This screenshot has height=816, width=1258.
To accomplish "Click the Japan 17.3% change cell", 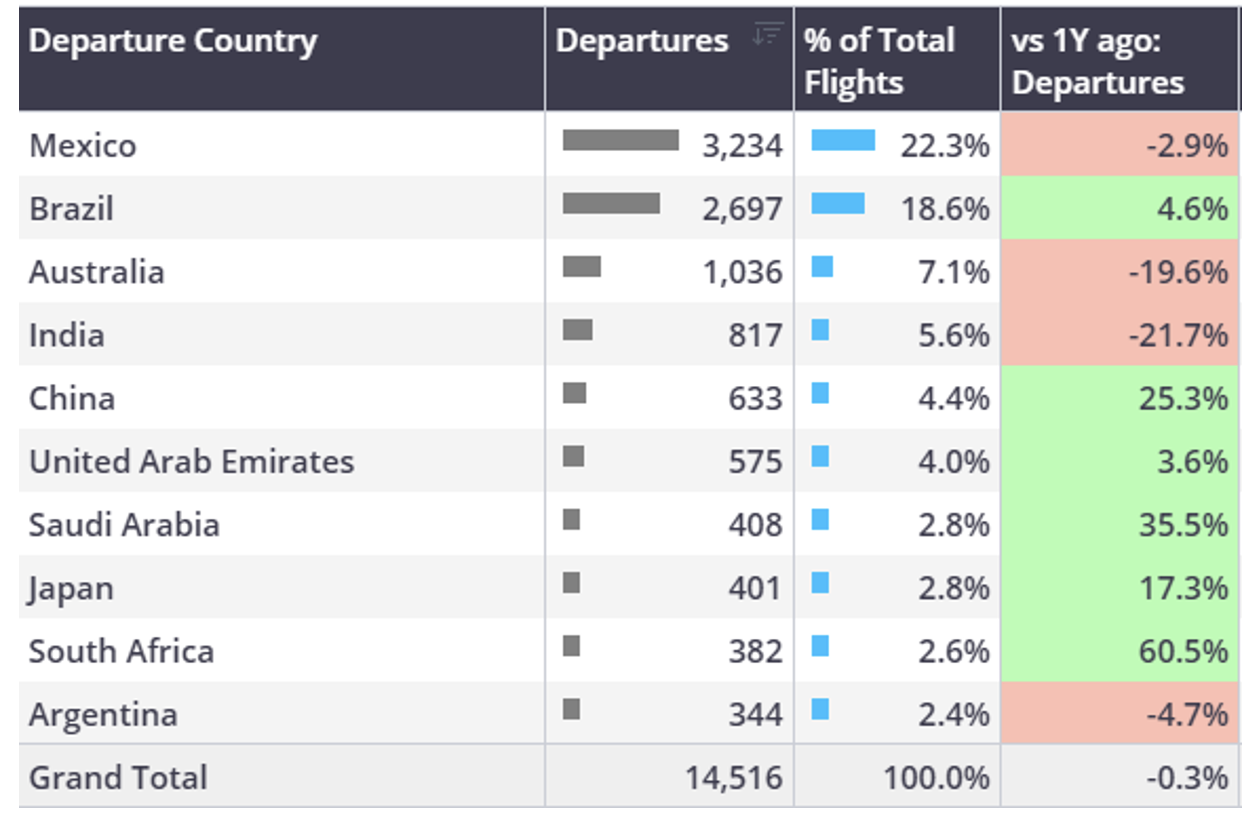I will coord(1120,587).
